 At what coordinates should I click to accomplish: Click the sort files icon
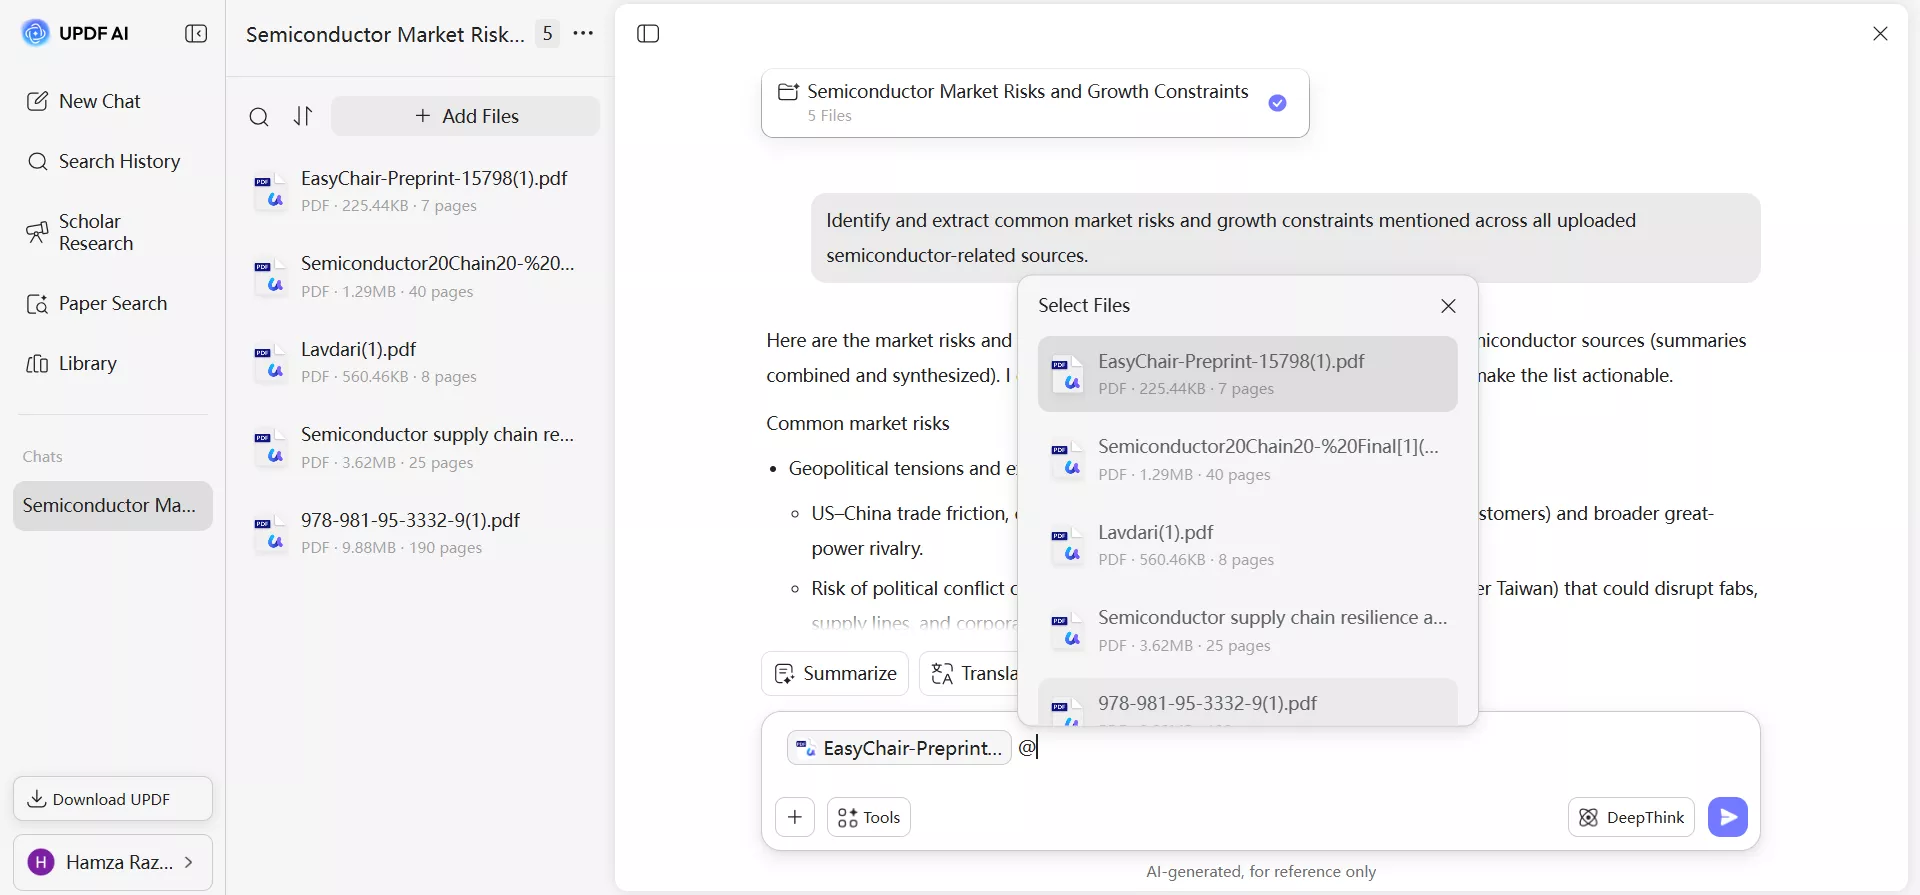pyautogui.click(x=303, y=116)
